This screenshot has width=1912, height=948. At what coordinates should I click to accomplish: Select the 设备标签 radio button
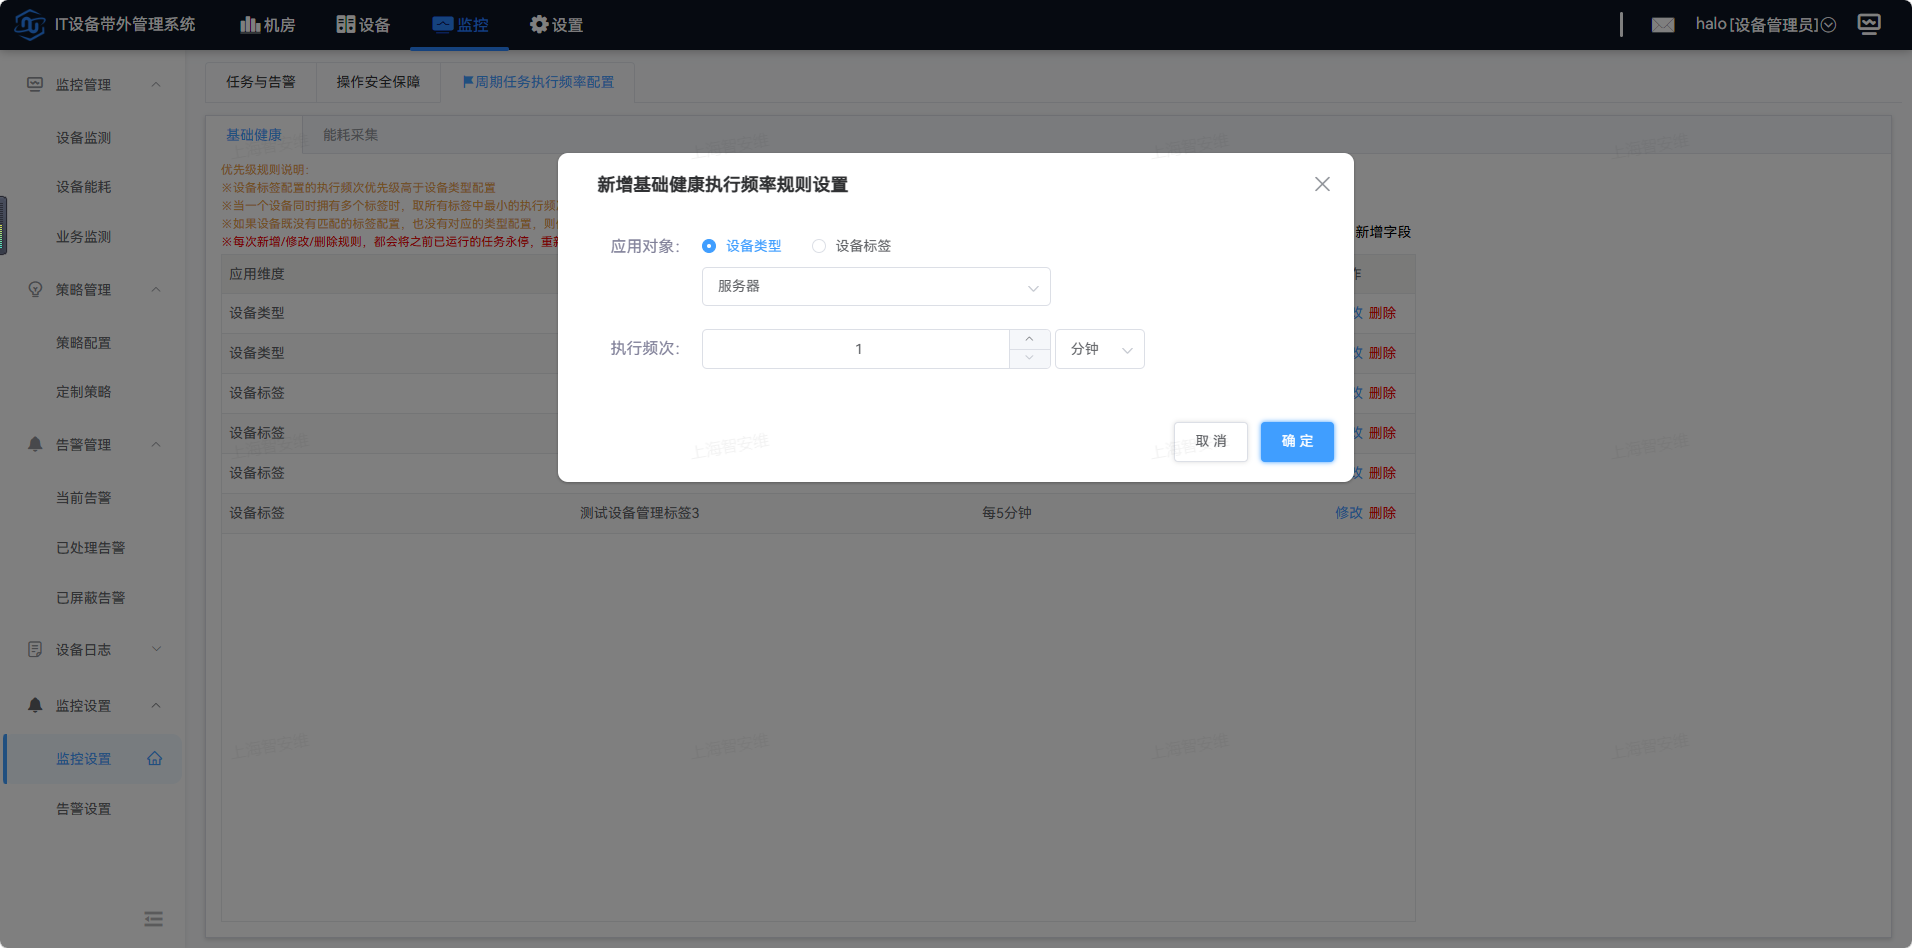pyautogui.click(x=819, y=246)
